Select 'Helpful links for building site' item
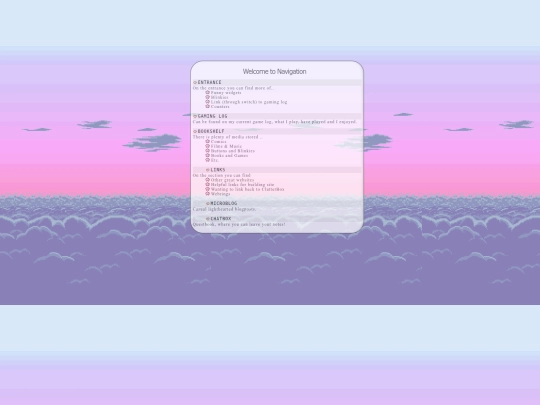Image resolution: width=540 pixels, height=405 pixels. click(242, 185)
